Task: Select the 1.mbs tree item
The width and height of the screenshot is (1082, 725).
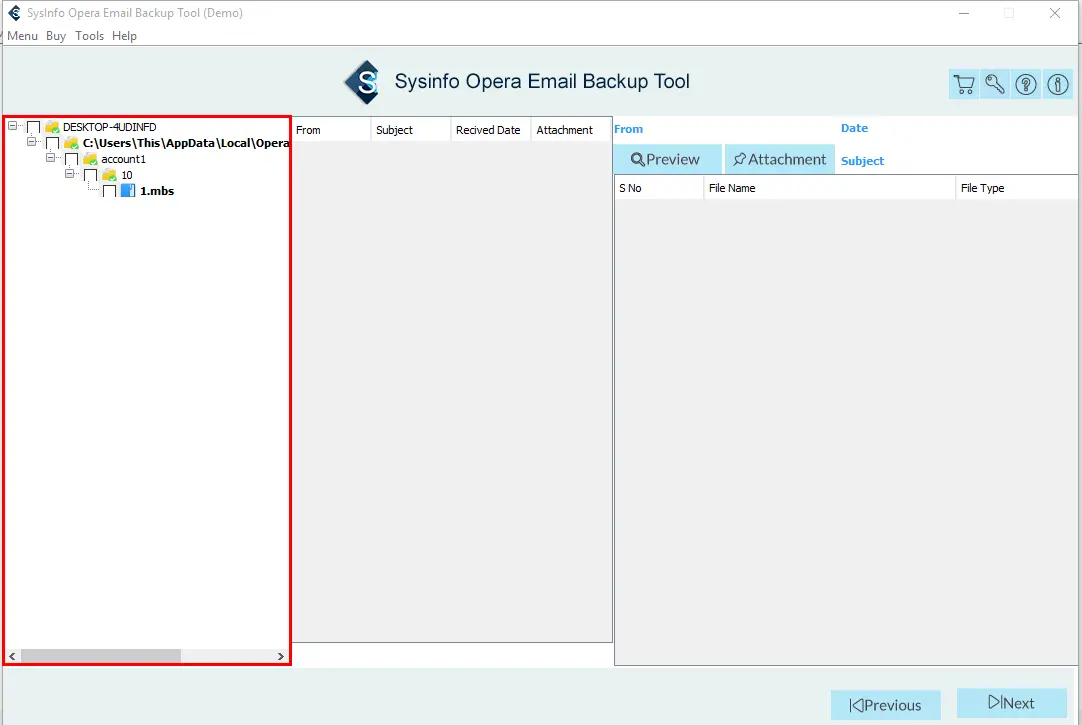Action: (x=157, y=191)
